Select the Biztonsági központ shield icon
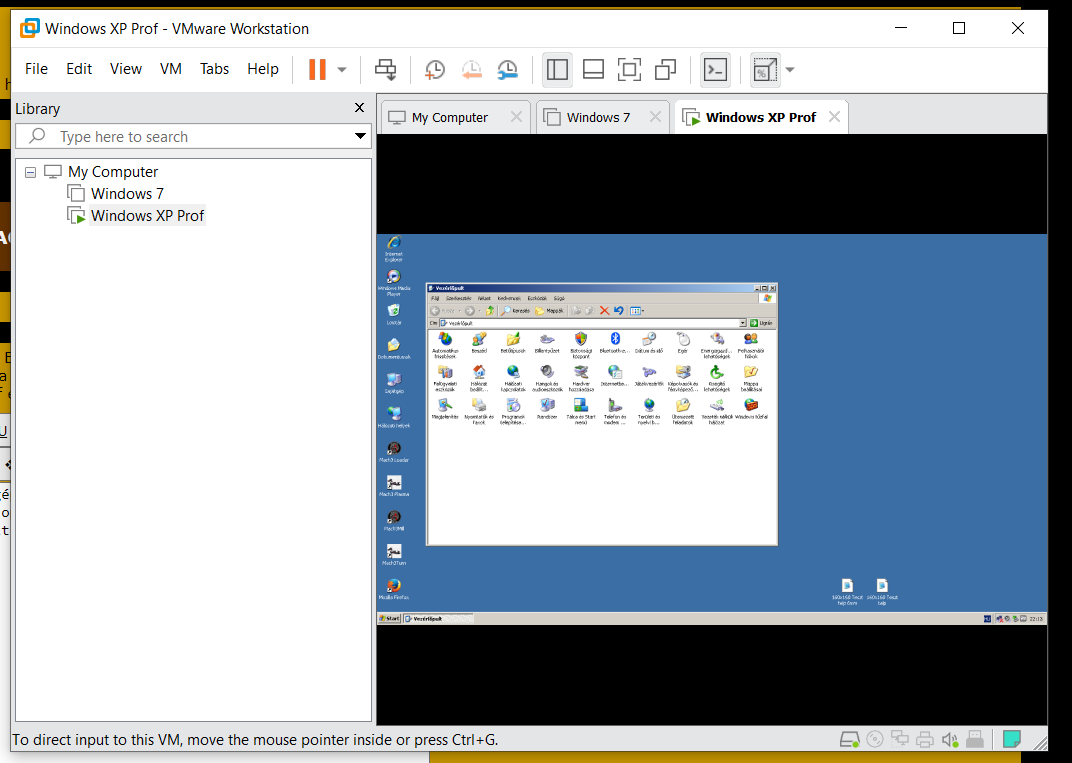 [x=580, y=345]
